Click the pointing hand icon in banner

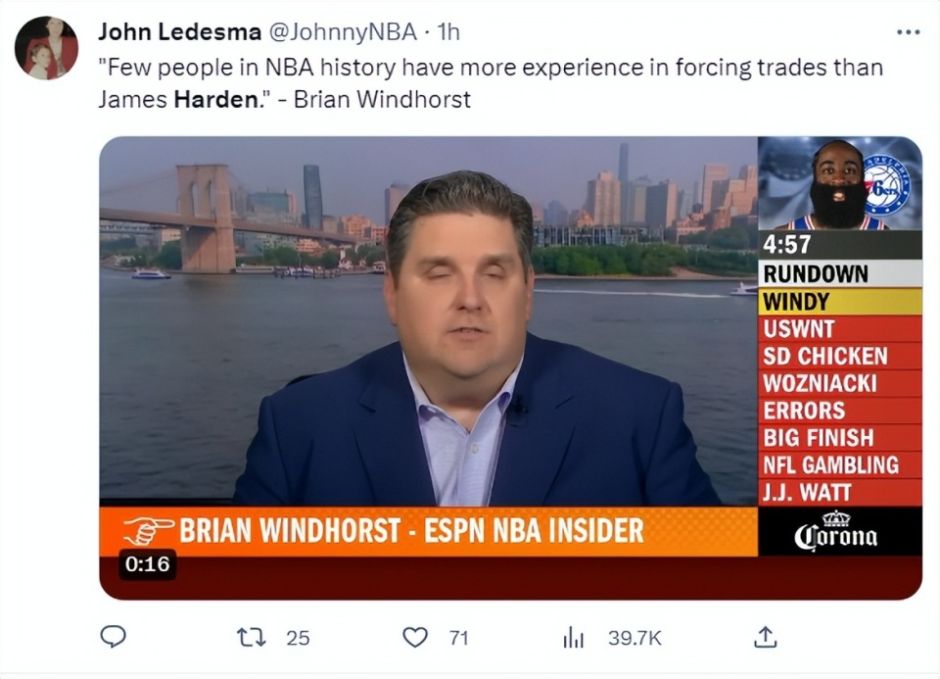pos(148,530)
